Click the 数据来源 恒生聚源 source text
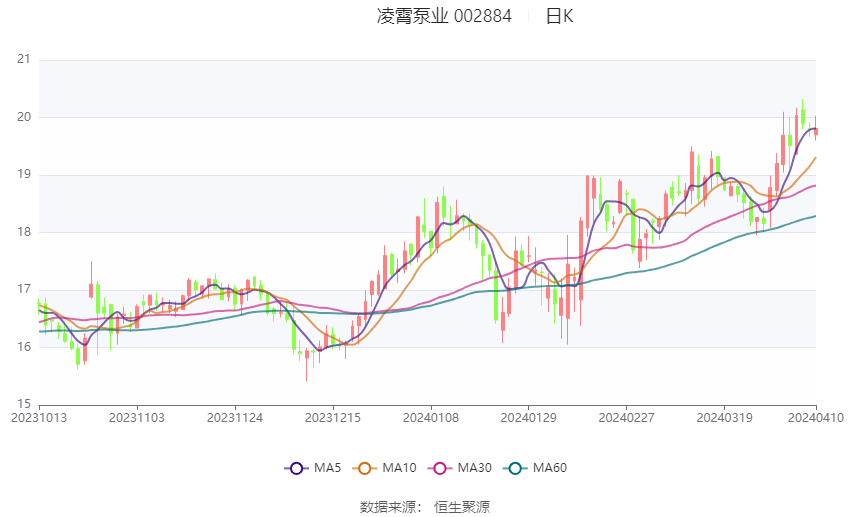The height and width of the screenshot is (517, 850). (425, 507)
